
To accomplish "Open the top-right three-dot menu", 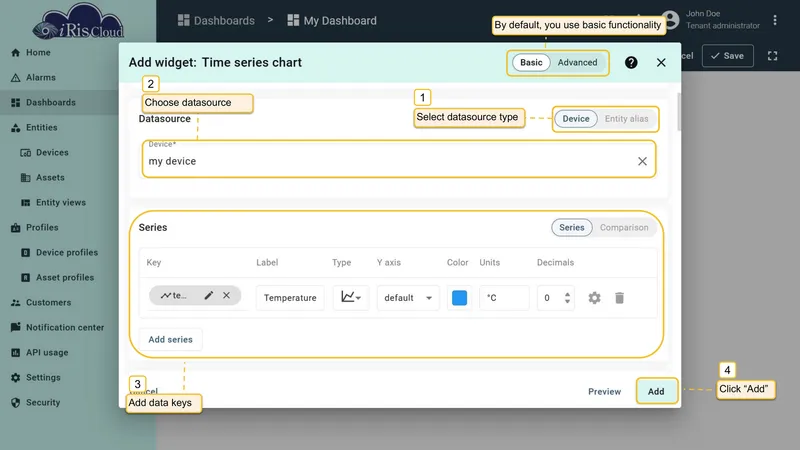I will coord(775,20).
